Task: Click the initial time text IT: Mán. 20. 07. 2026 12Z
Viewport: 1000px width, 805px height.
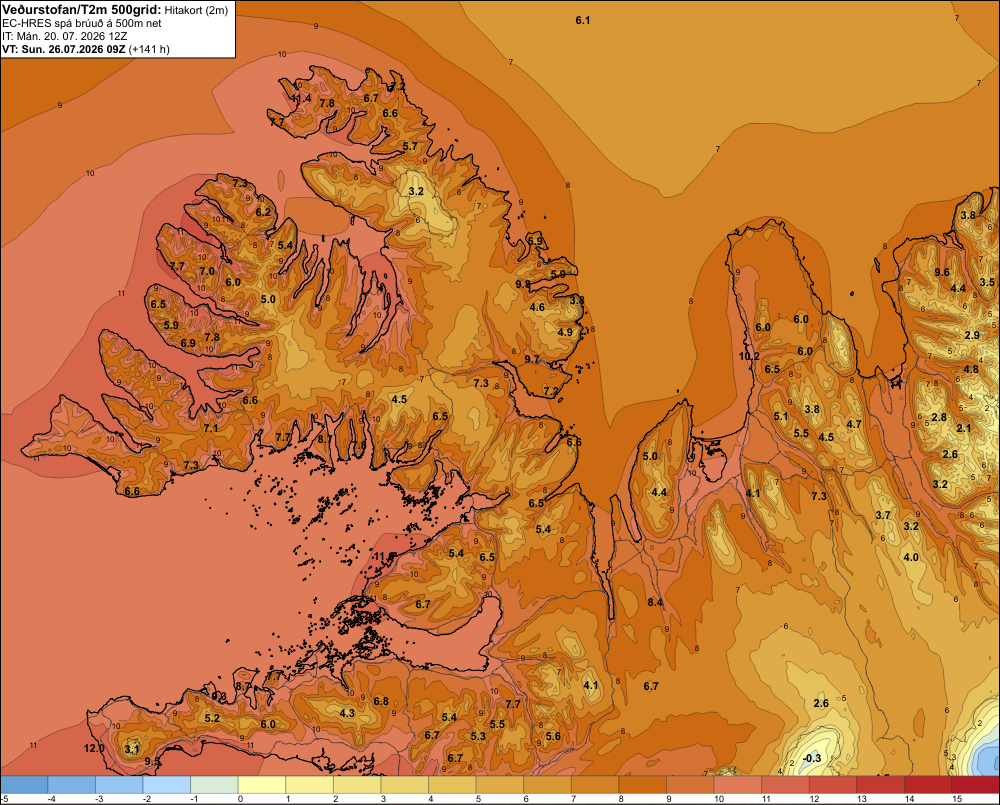Action: (x=64, y=36)
